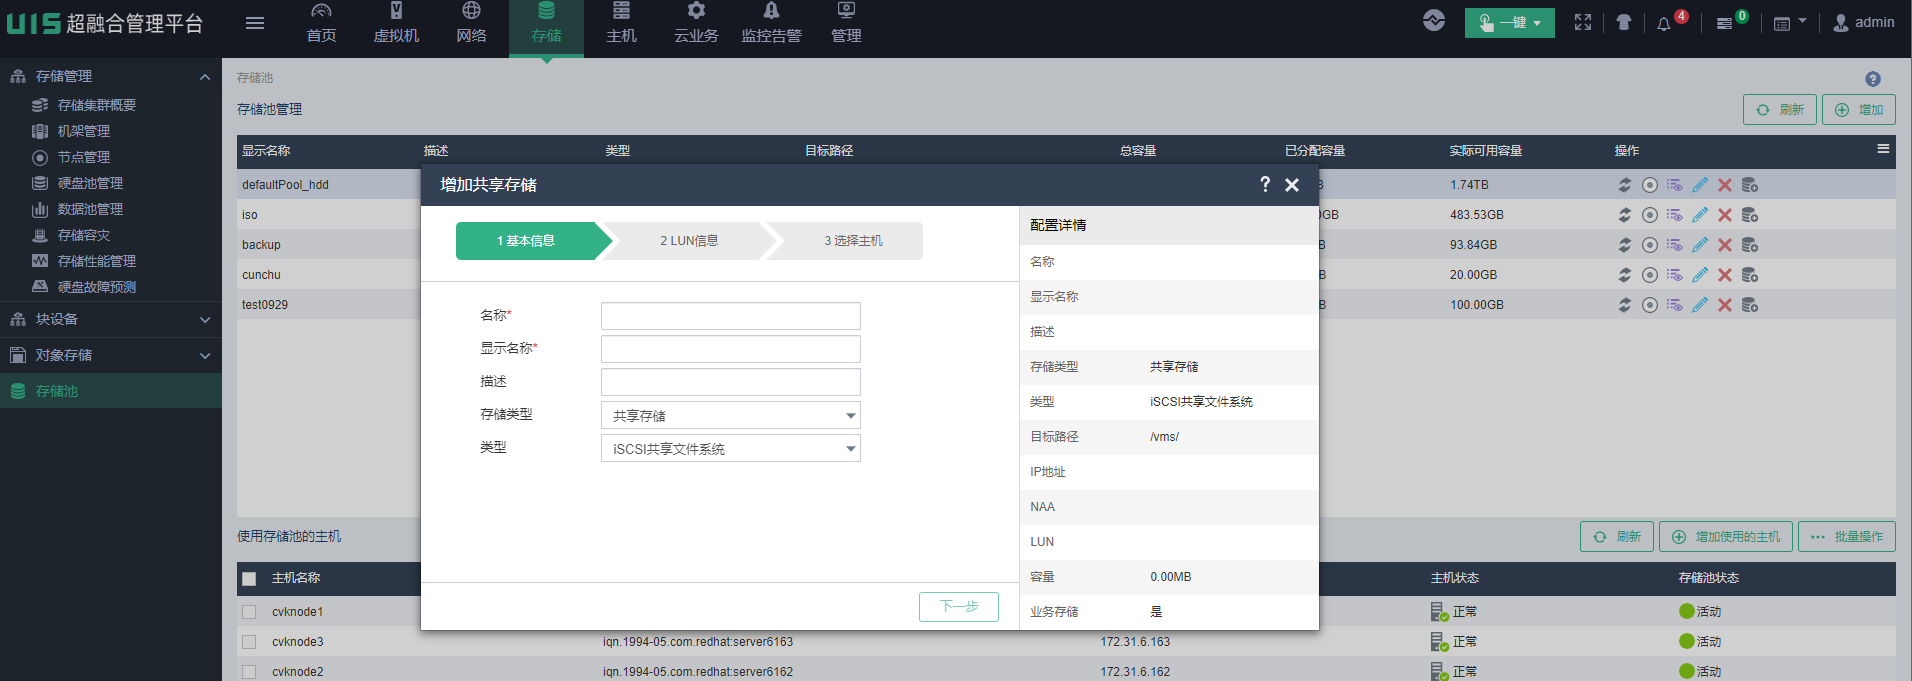Check the cvknode3 host checkbox
The image size is (1912, 681).
click(249, 642)
